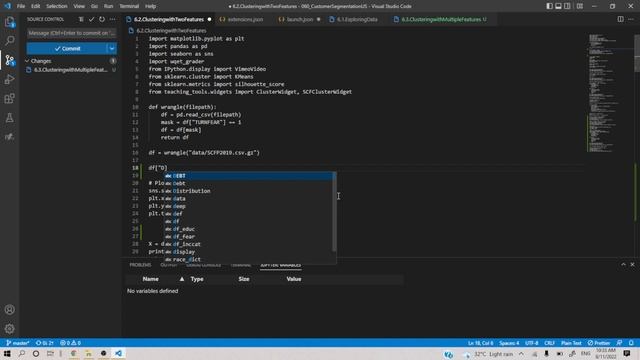Click the commit checkmark icon in Source Control header
Image resolution: width=640 pixels, height=360 pixels.
click(x=91, y=19)
